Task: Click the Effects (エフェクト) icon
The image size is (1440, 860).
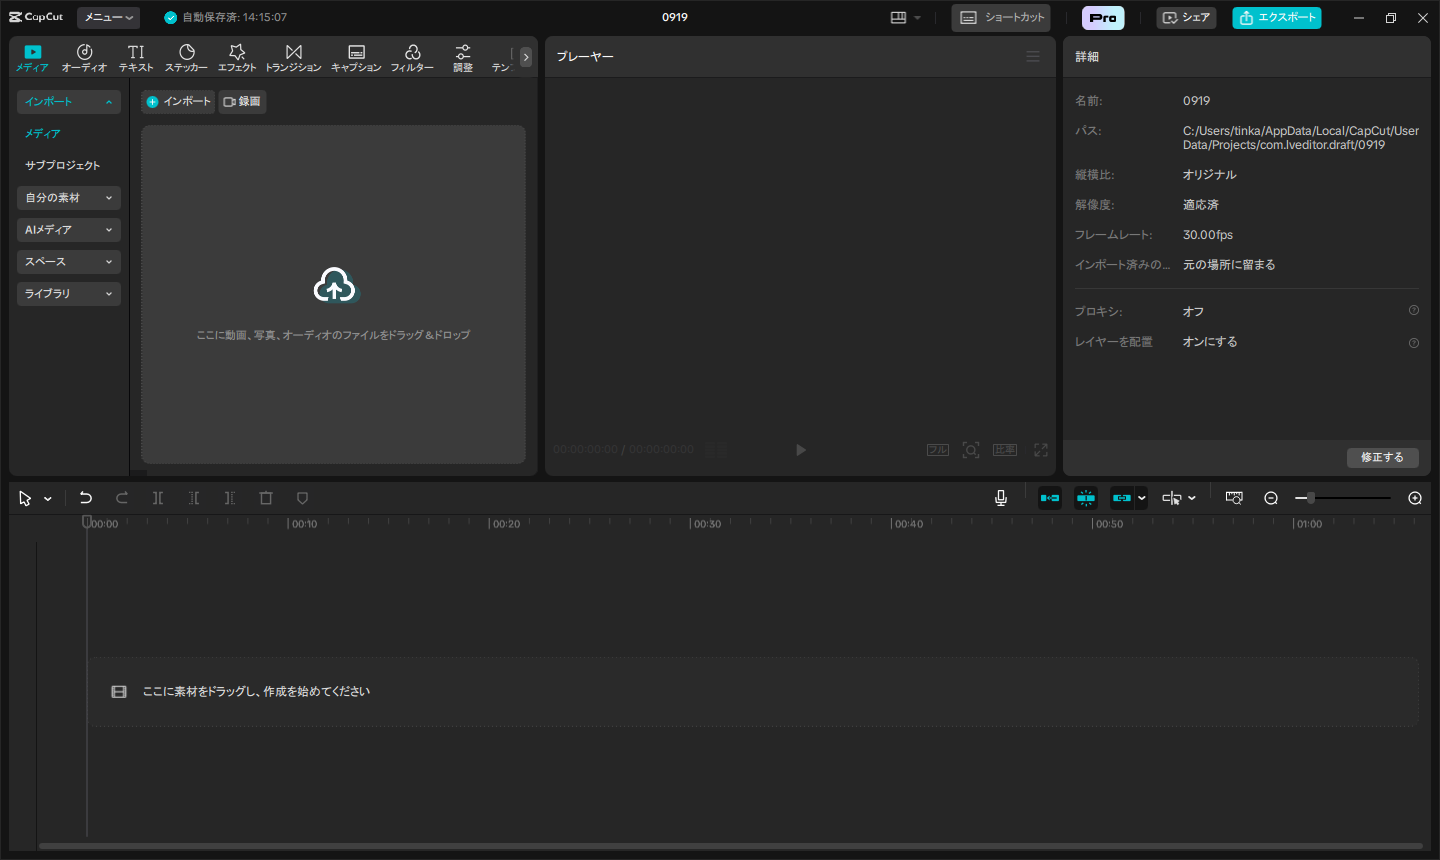Action: pos(237,57)
